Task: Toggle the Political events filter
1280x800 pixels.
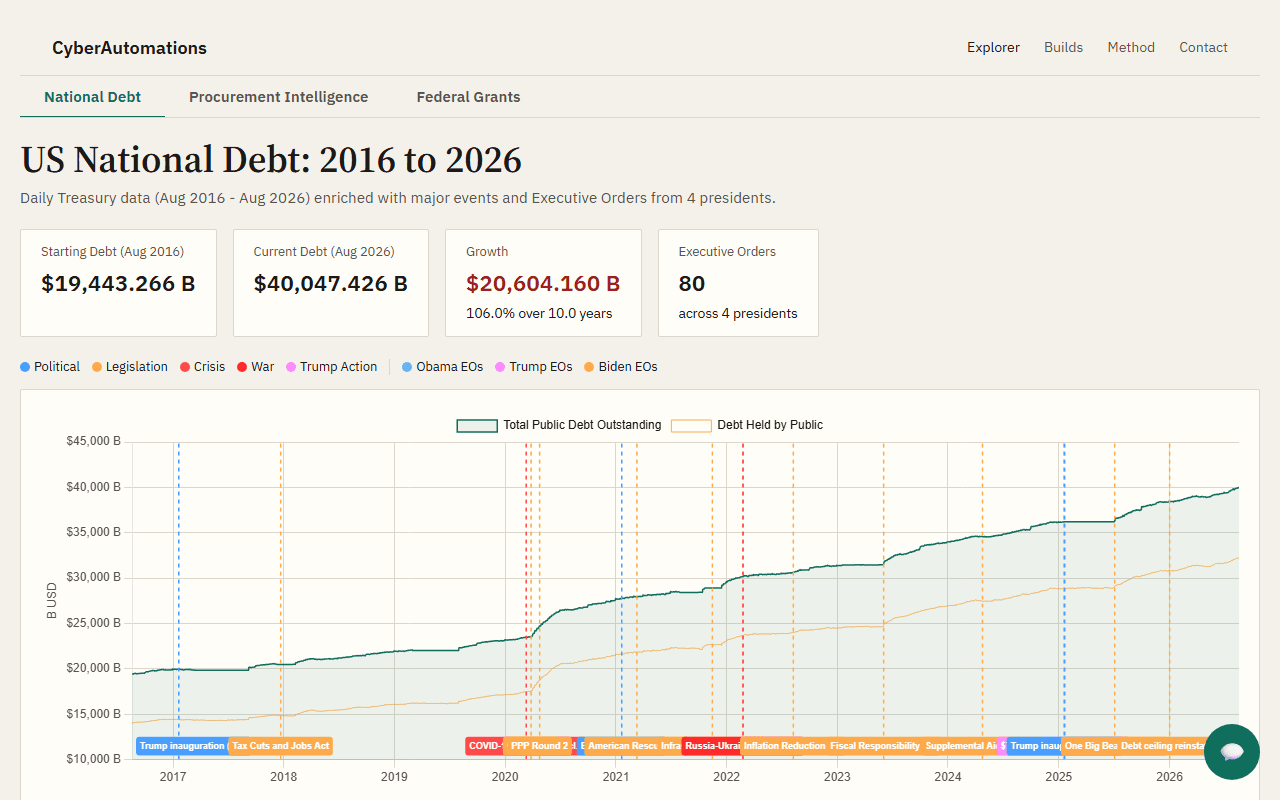Action: [x=50, y=367]
